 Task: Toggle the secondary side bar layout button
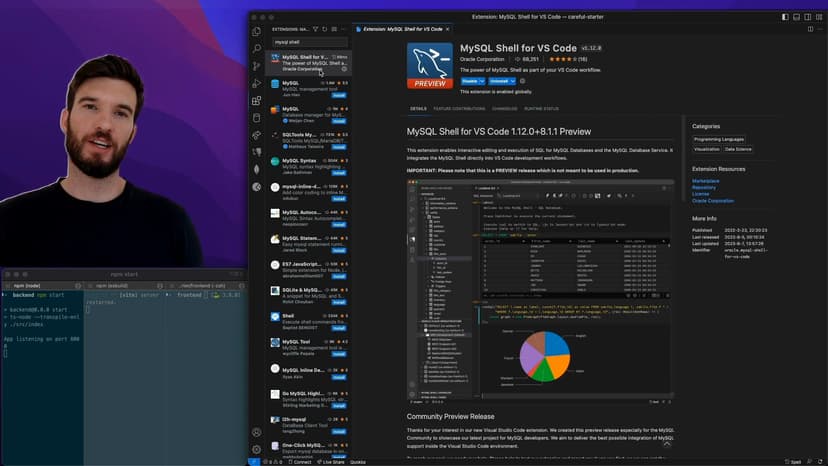point(807,17)
